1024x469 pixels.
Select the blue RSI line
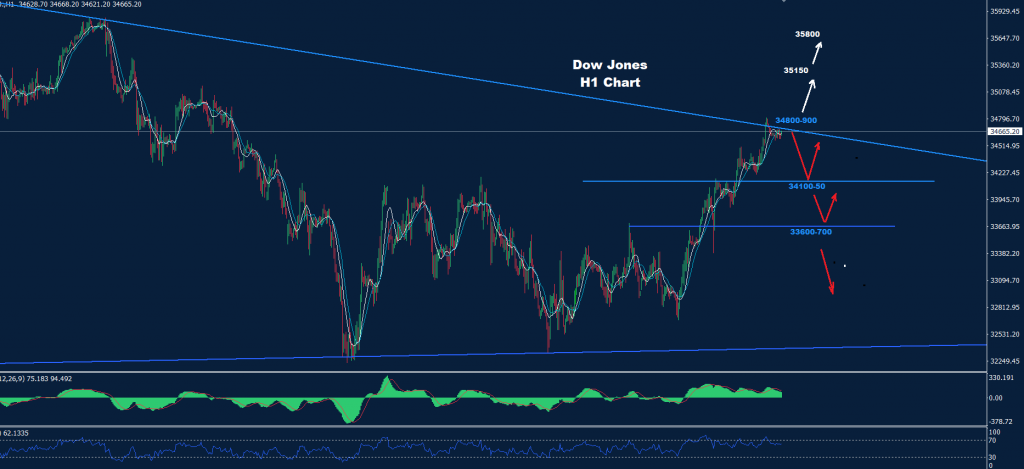click(x=392, y=447)
